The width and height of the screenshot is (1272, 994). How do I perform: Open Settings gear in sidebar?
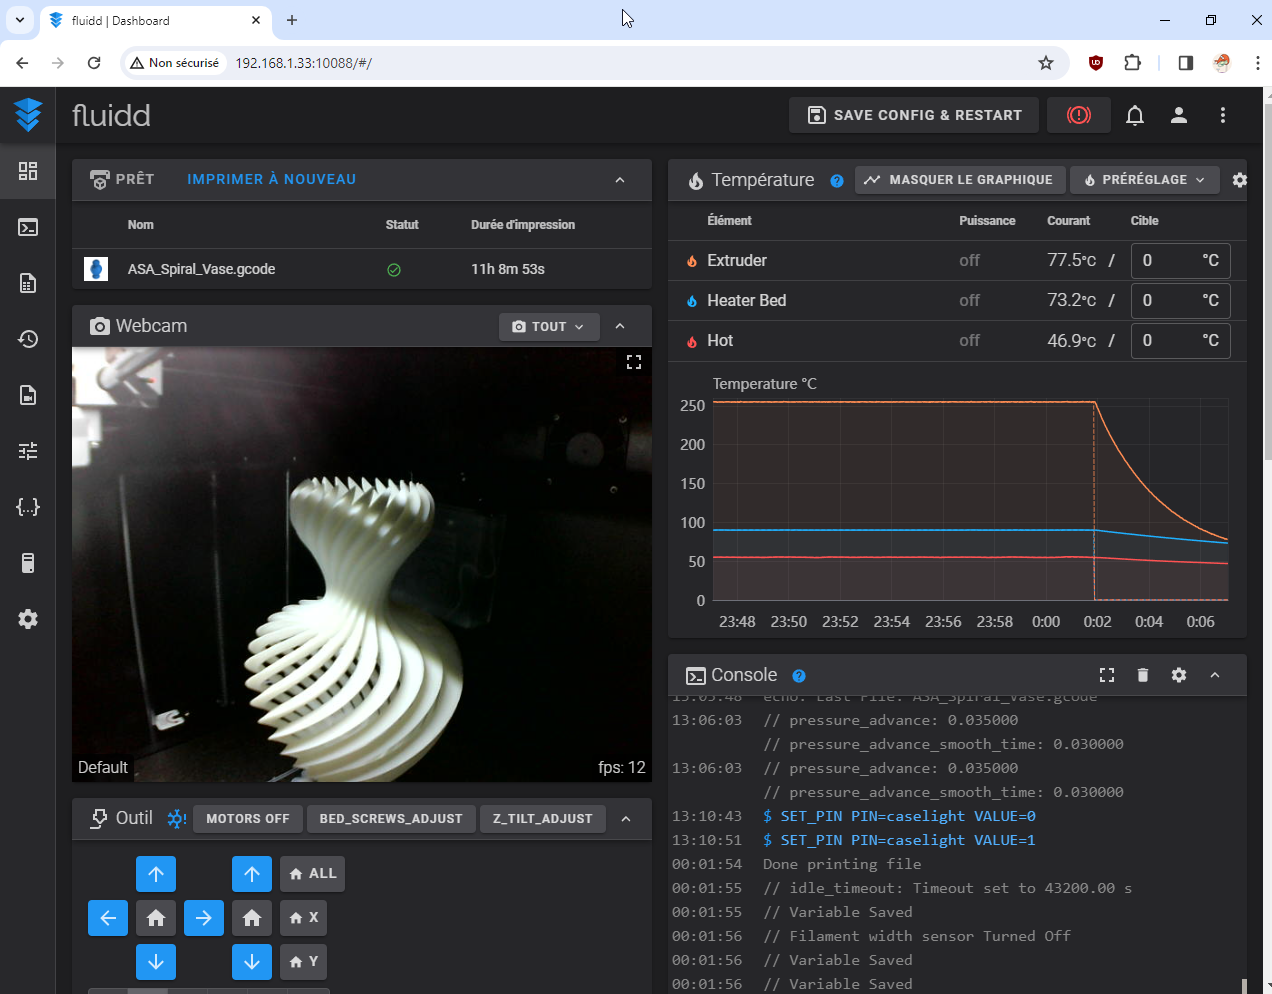click(x=28, y=619)
